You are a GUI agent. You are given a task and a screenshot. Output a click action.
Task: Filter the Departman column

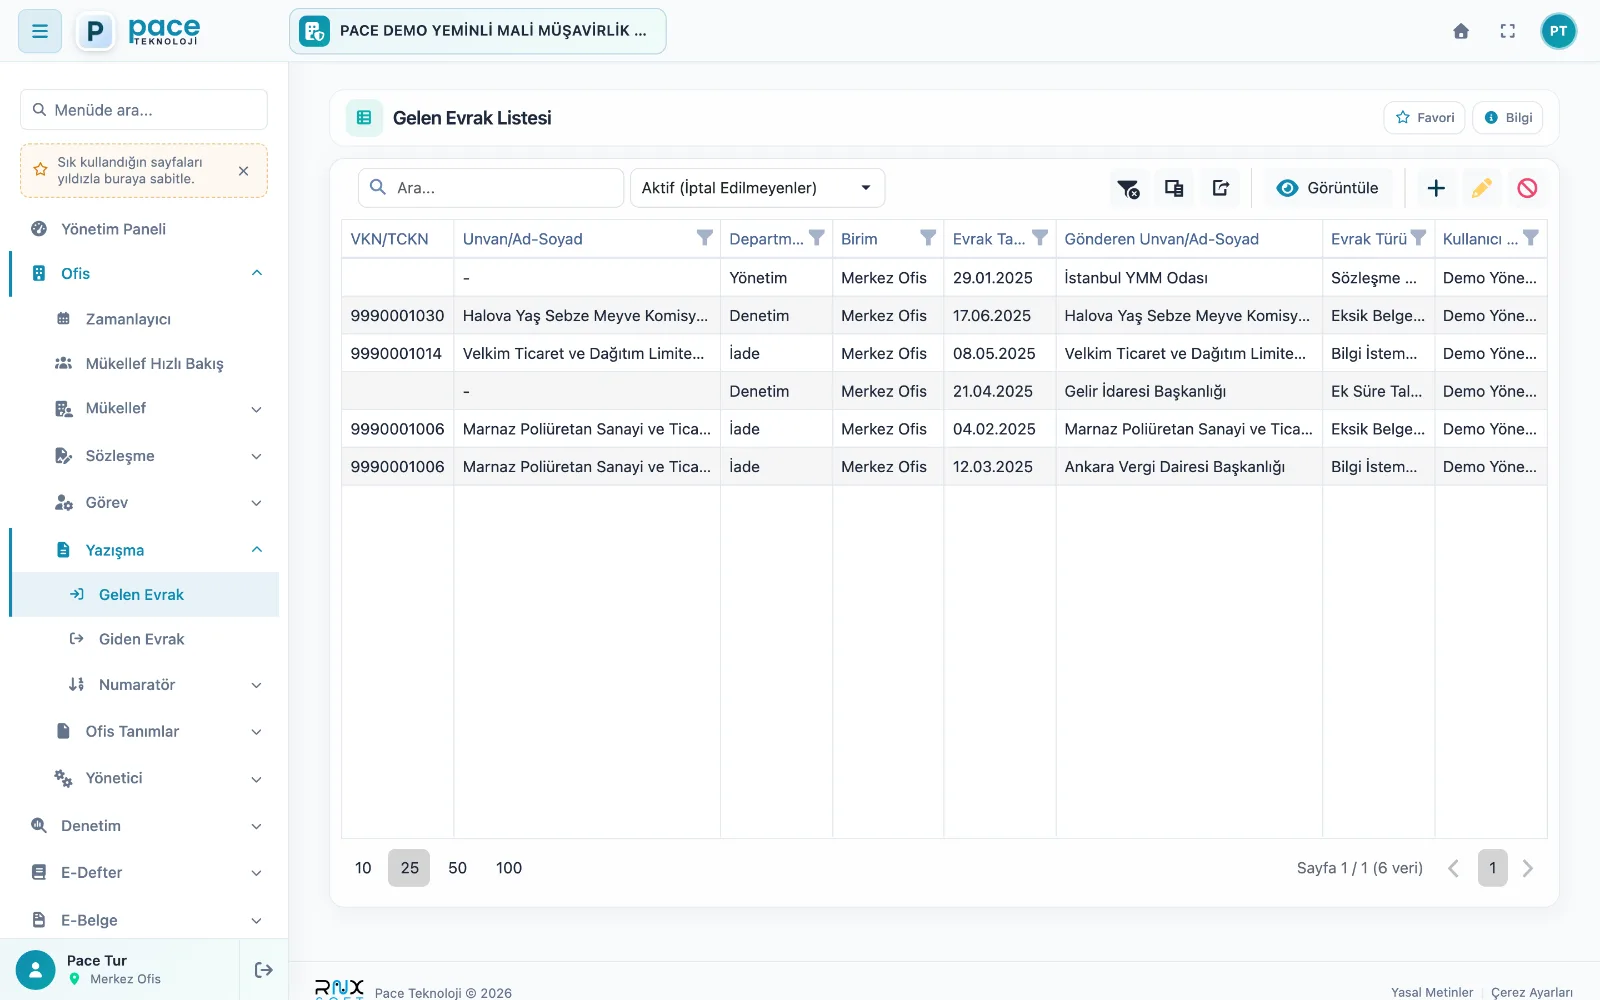tap(817, 238)
